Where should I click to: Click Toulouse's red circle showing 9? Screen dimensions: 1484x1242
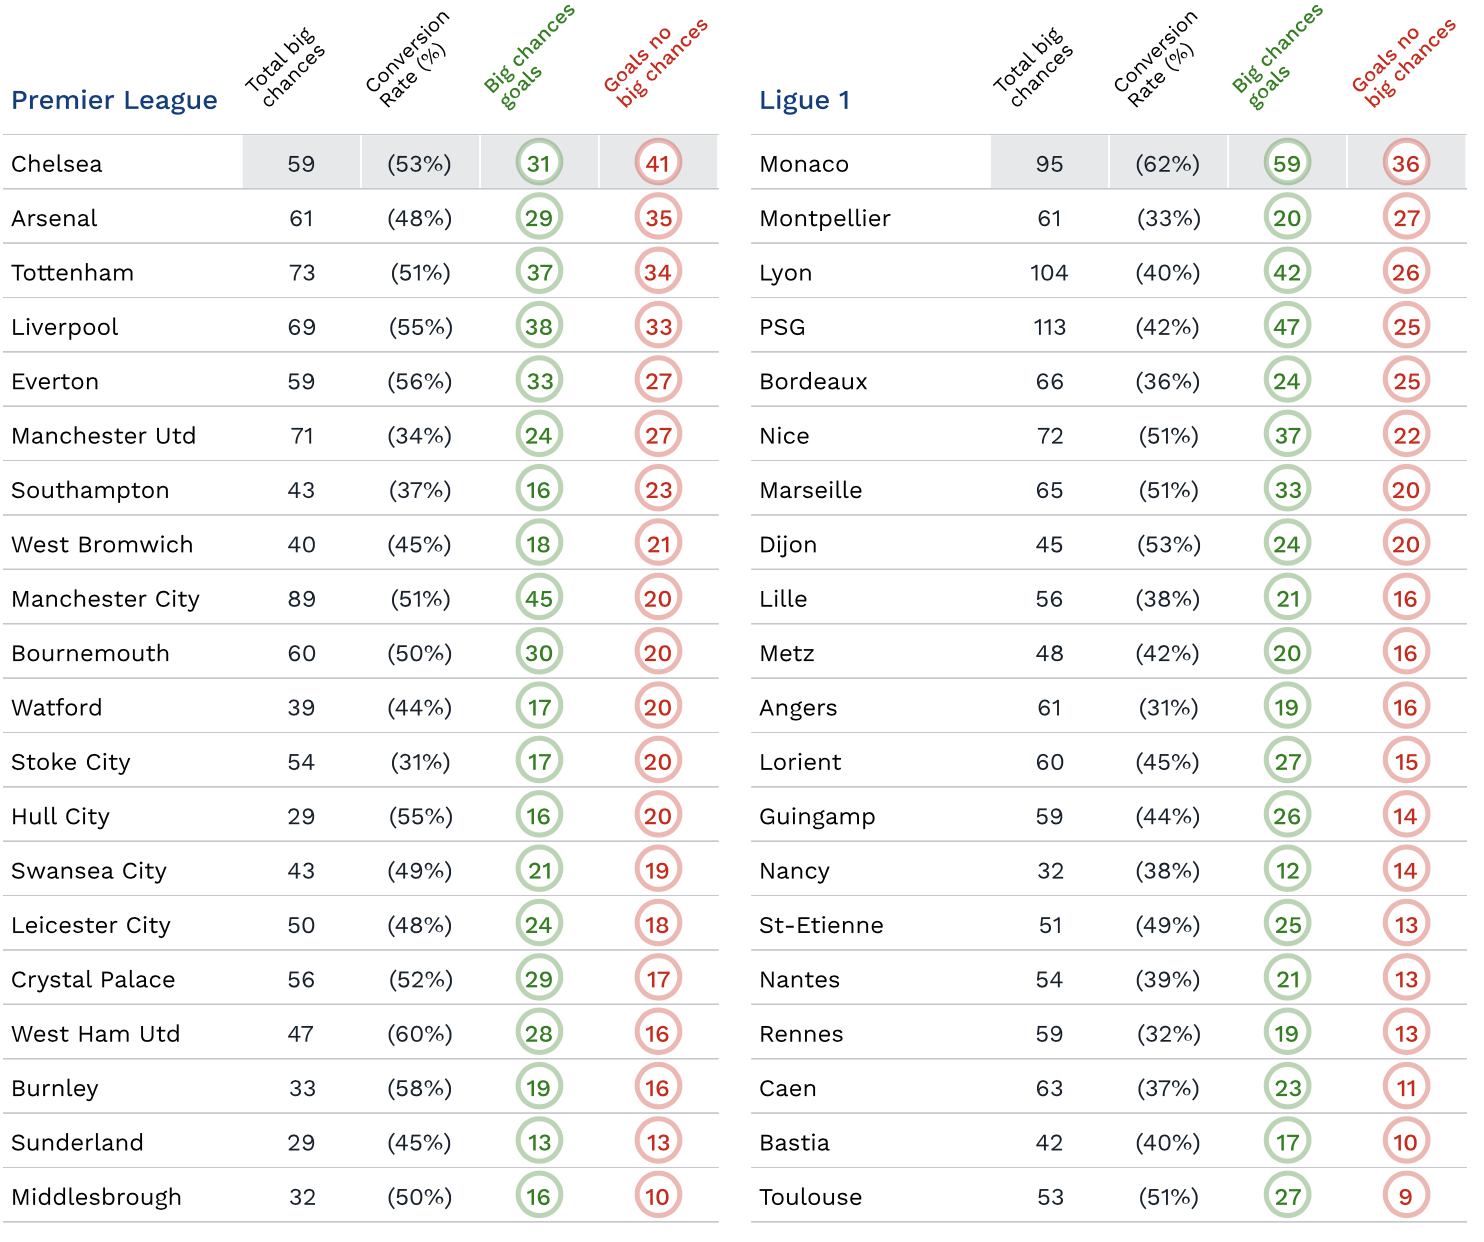1406,1196
